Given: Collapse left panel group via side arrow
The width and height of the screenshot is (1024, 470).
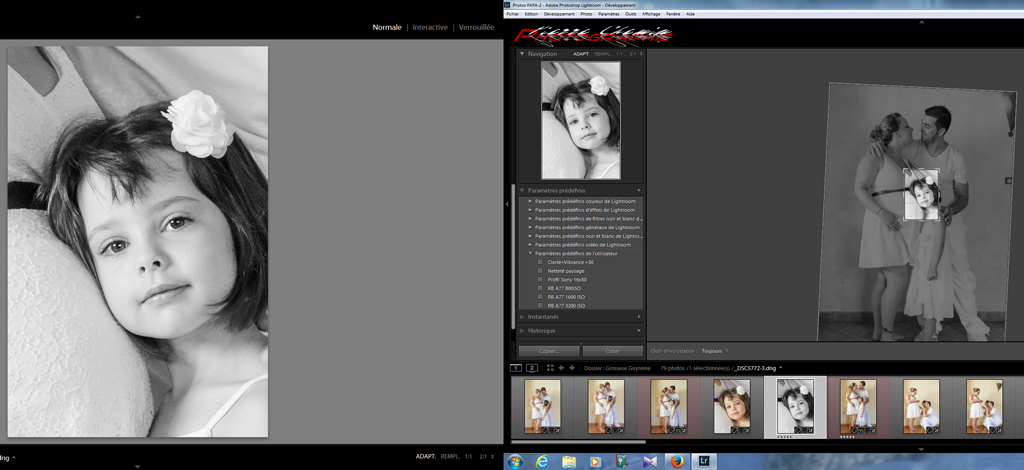Looking at the screenshot, I should pyautogui.click(x=507, y=204).
